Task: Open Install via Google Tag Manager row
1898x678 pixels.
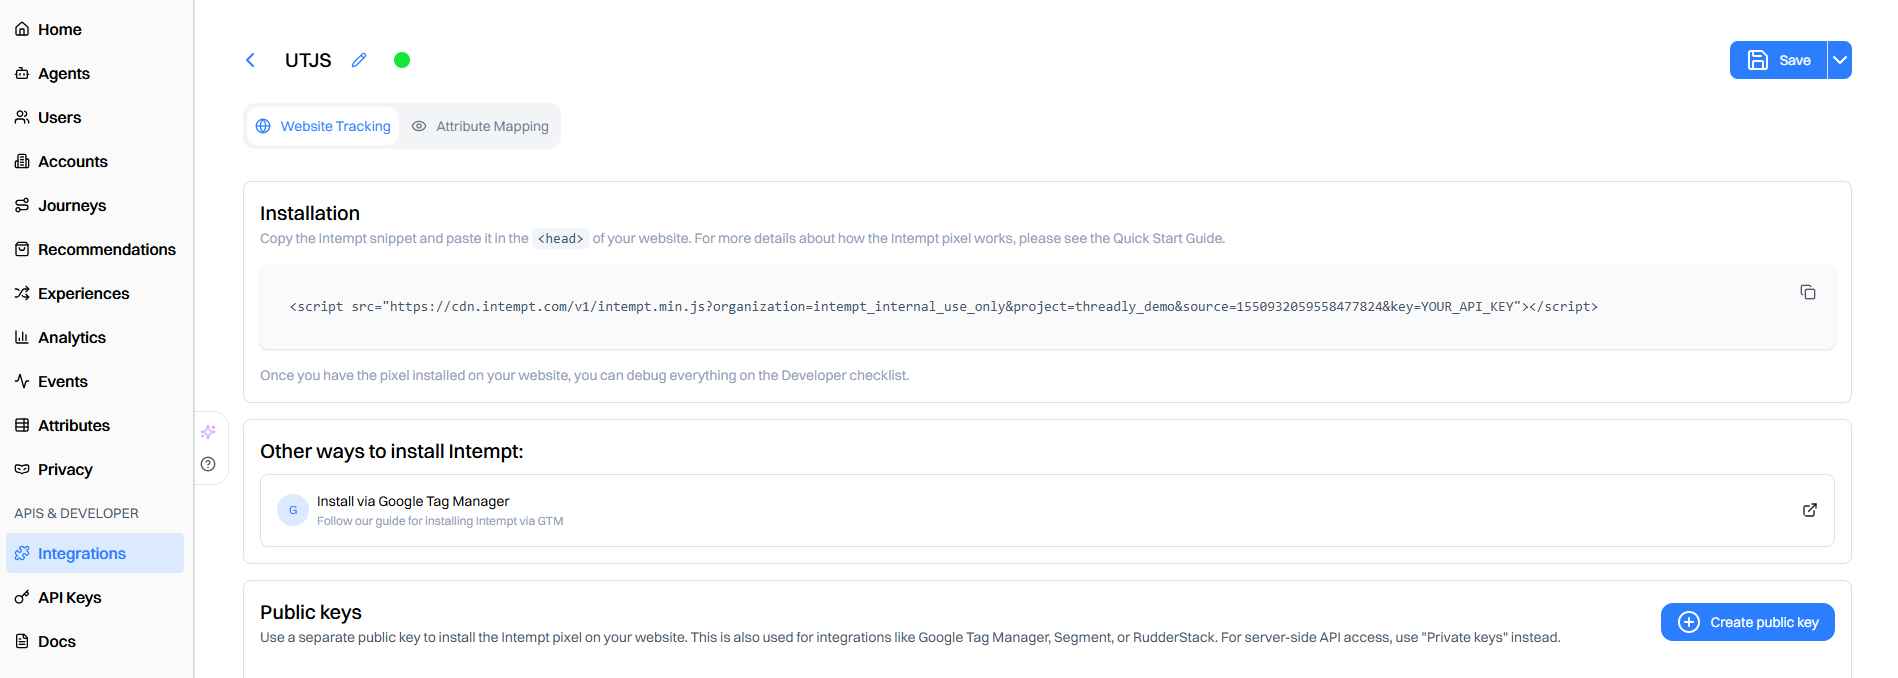Action: (x=1047, y=510)
